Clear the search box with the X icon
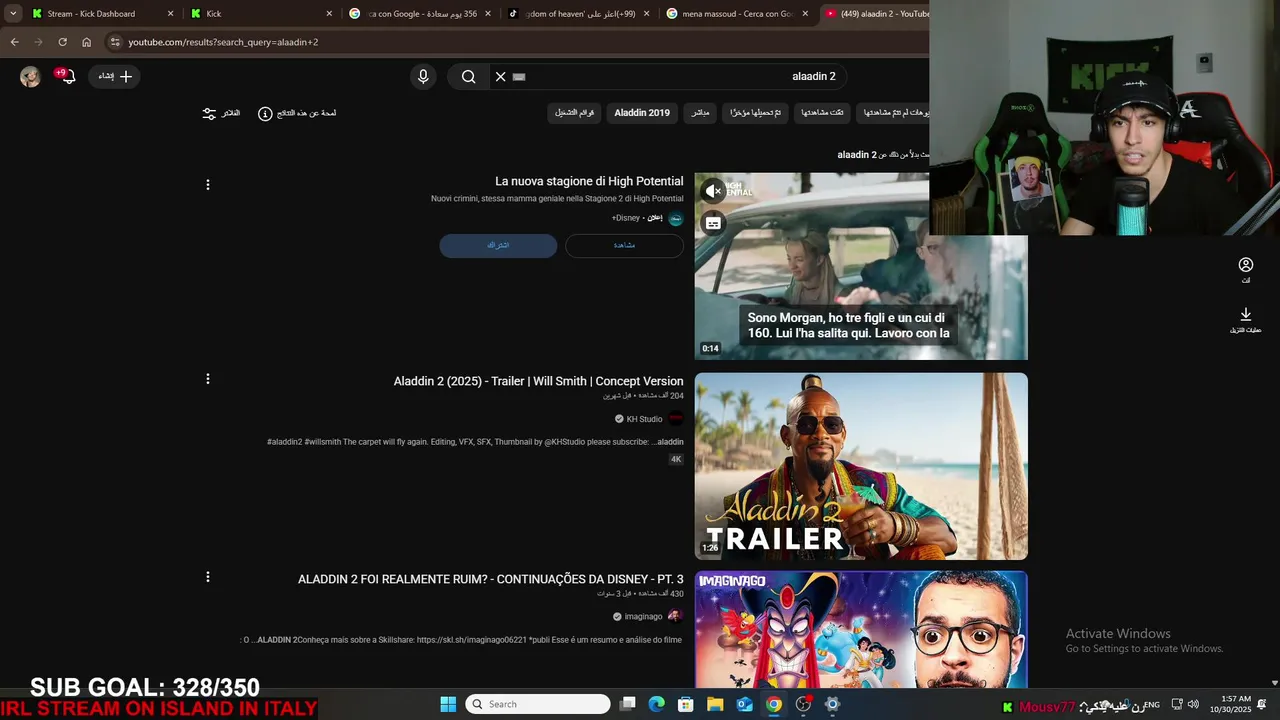The height and width of the screenshot is (720, 1280). click(500, 76)
